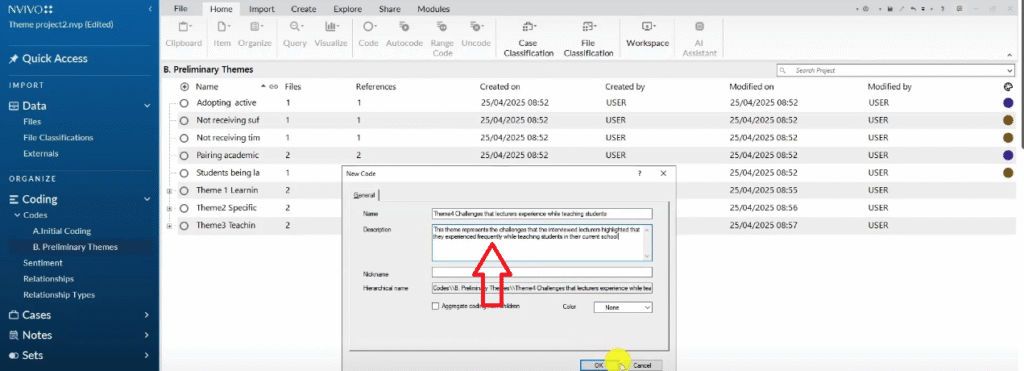Collapse the Data section chevron
This screenshot has height=371, width=1024.
[147, 106]
